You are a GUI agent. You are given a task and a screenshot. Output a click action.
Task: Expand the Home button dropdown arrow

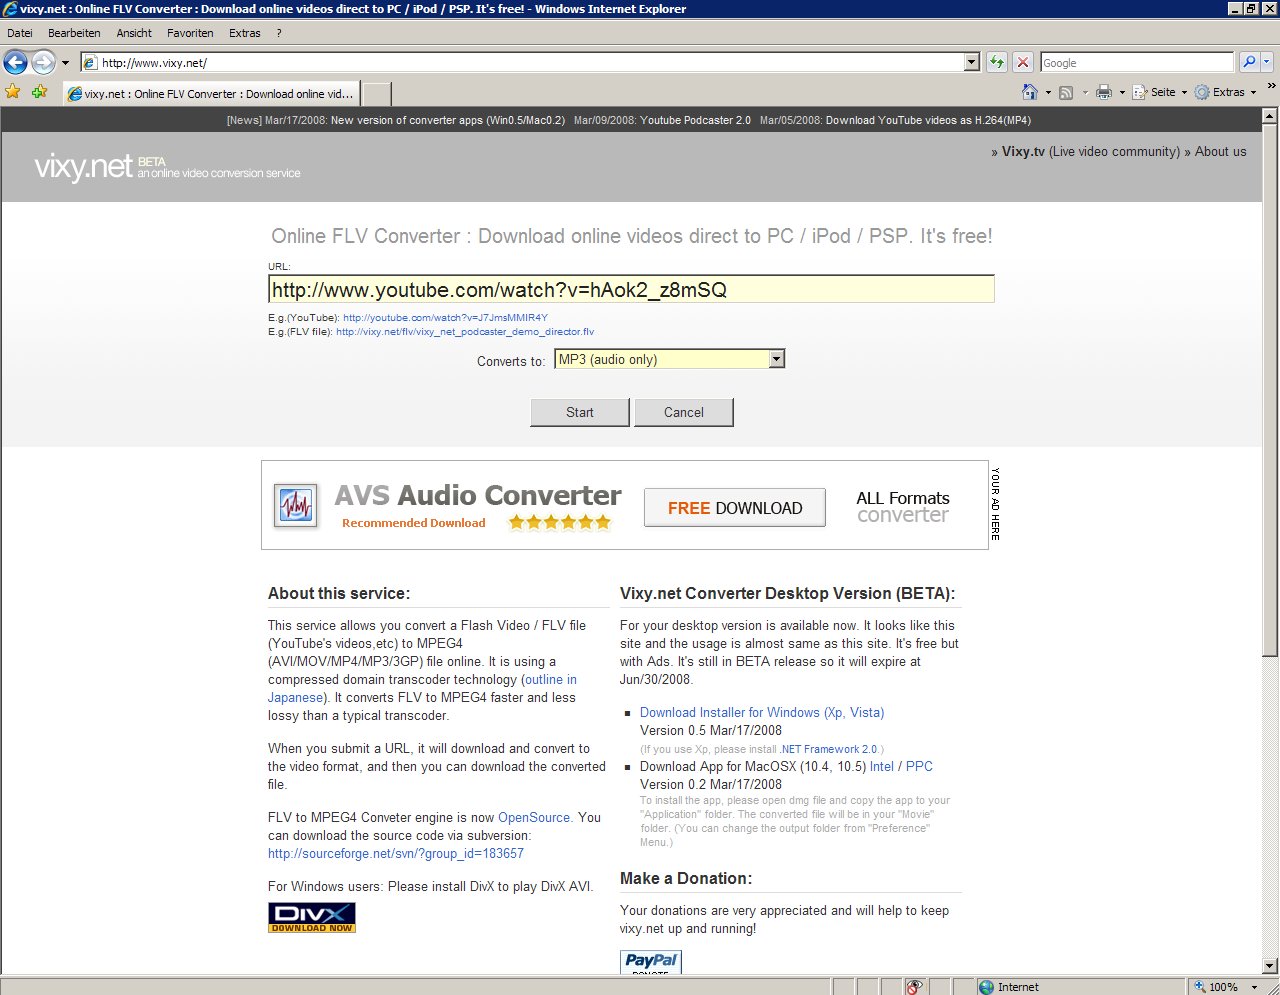click(1048, 92)
